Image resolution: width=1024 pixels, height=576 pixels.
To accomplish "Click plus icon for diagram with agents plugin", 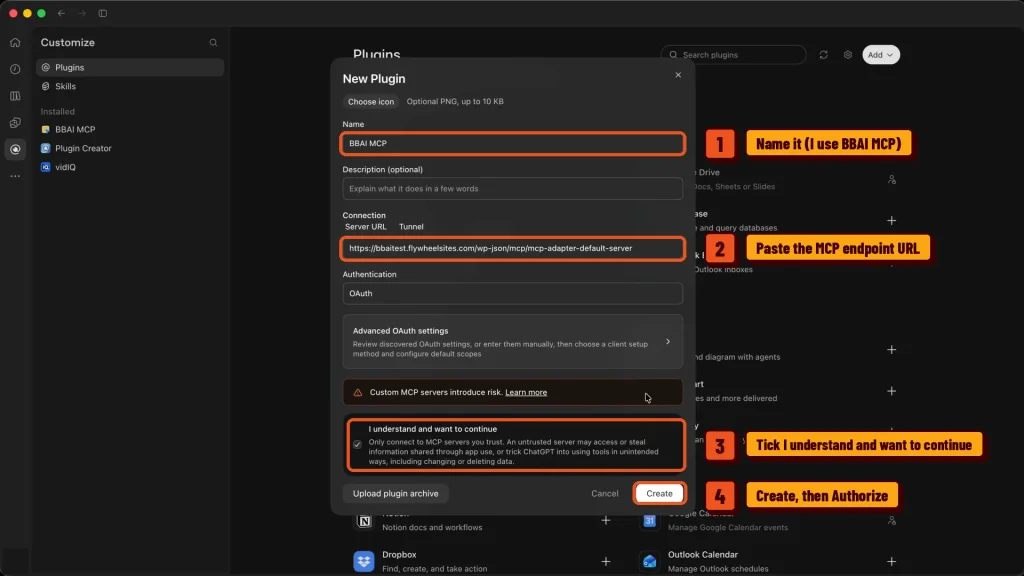I will click(x=891, y=350).
